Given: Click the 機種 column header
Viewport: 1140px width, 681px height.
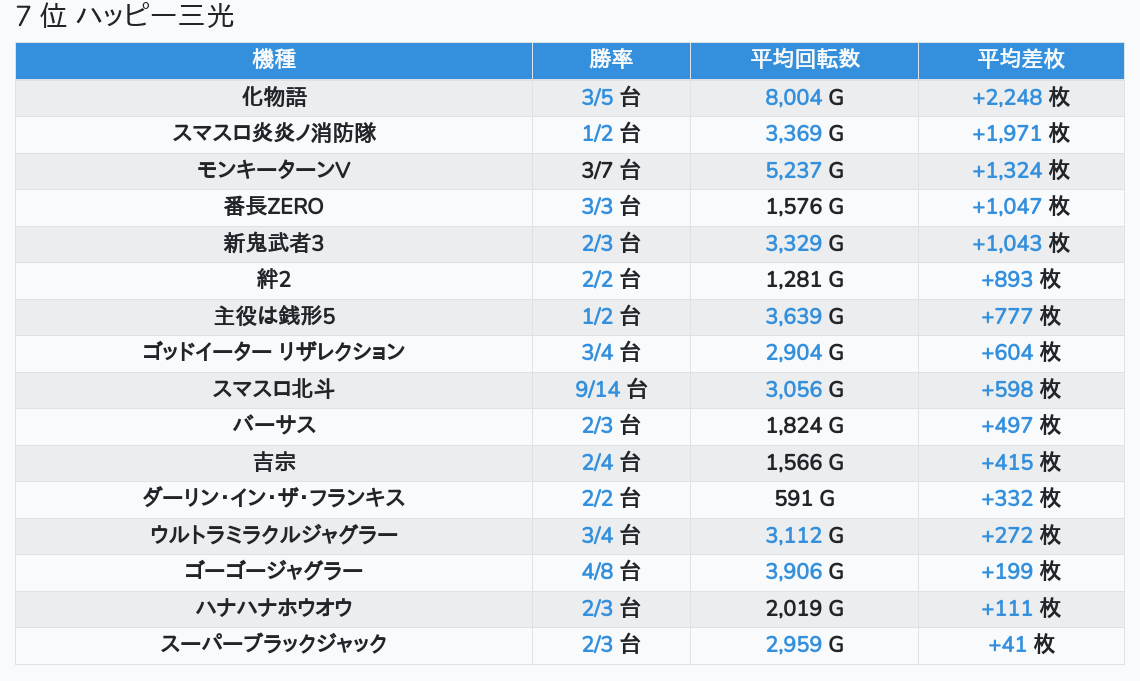Looking at the screenshot, I should pyautogui.click(x=274, y=60).
